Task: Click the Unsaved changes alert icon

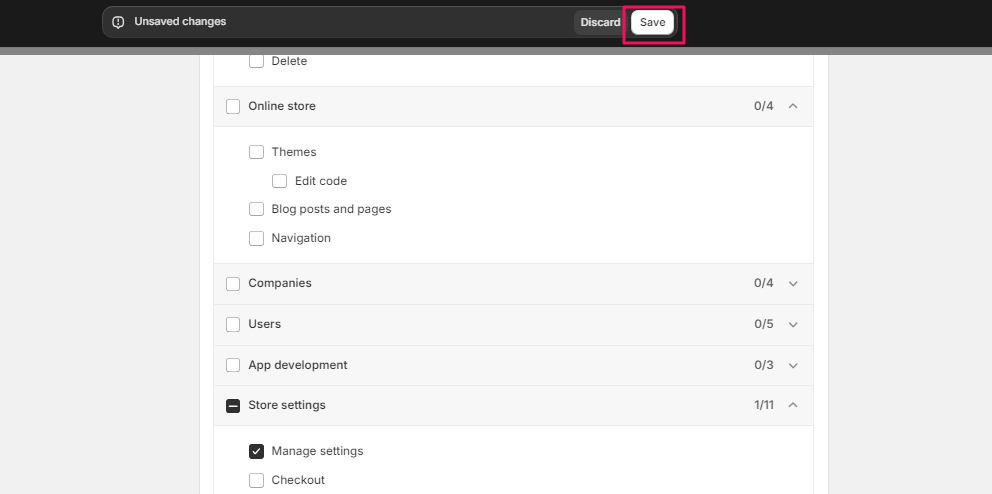Action: coord(118,22)
